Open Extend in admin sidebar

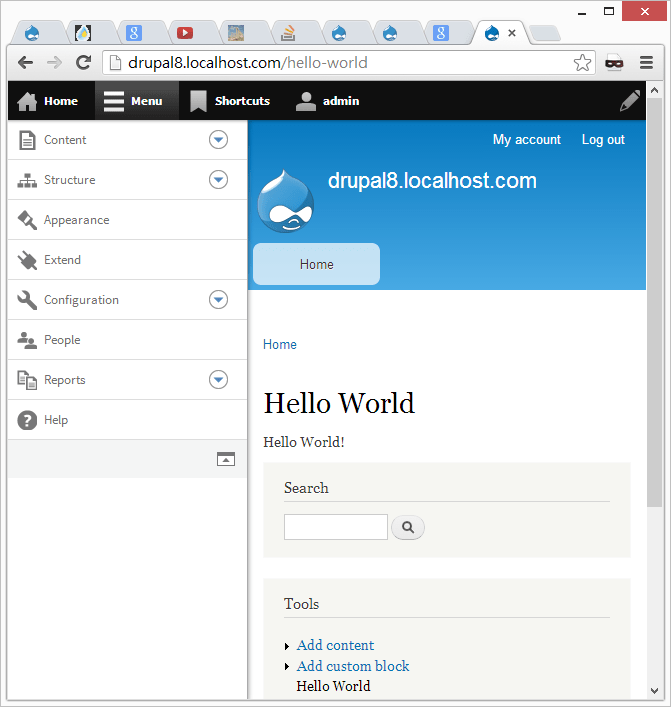pyautogui.click(x=62, y=260)
